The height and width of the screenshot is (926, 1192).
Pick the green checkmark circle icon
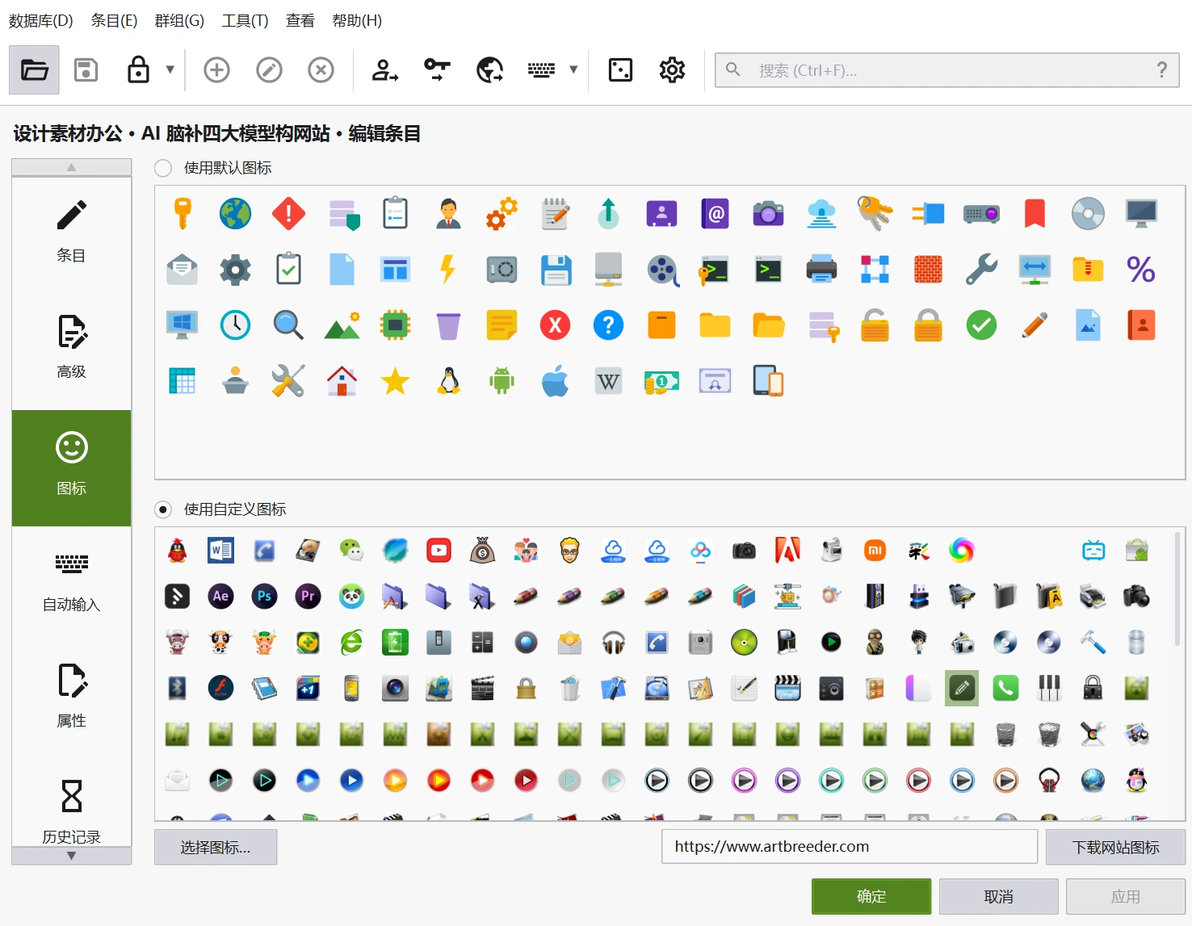(981, 325)
